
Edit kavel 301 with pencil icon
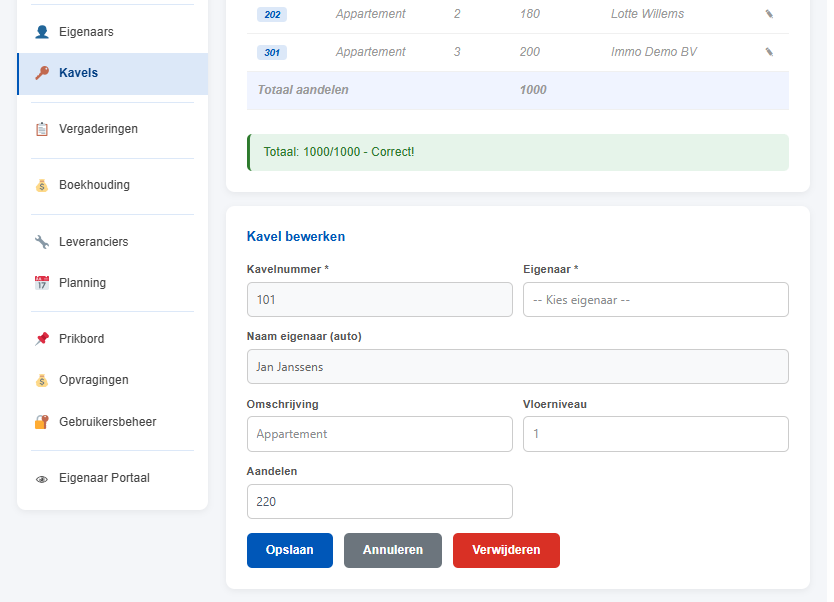point(769,52)
